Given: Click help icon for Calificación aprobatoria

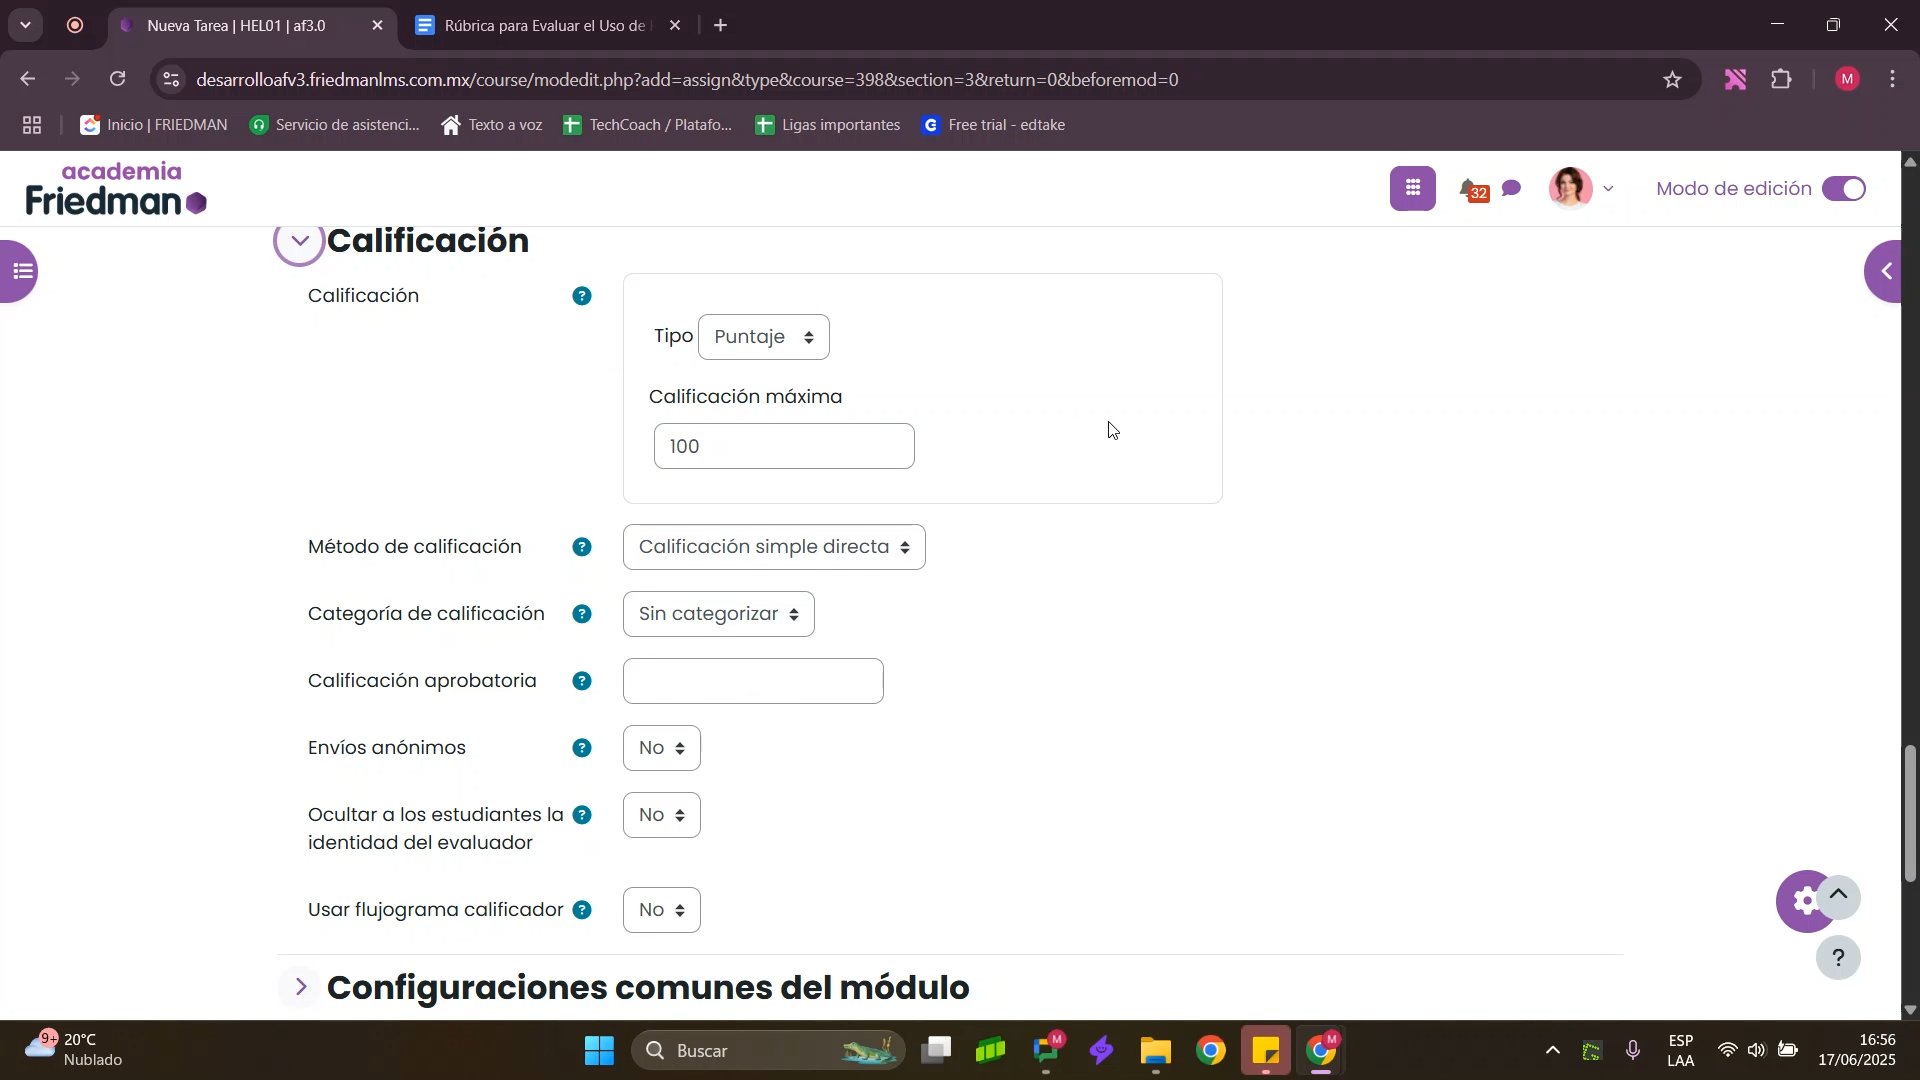Looking at the screenshot, I should click(582, 682).
